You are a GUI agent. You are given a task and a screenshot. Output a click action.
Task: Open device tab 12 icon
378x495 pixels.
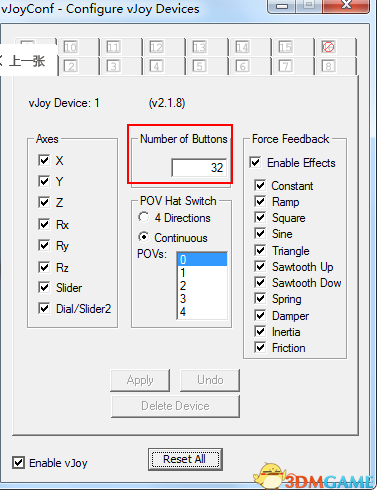[x=156, y=47]
